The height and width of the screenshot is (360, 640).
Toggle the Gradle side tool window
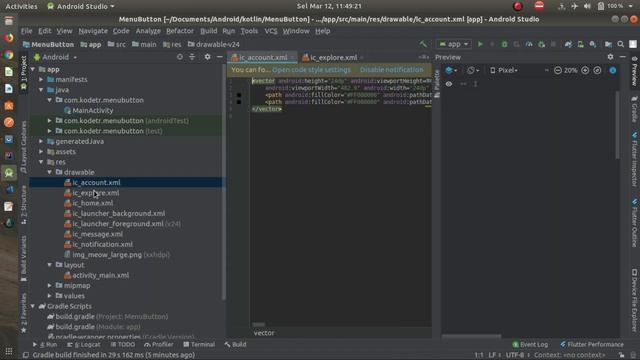[634, 109]
